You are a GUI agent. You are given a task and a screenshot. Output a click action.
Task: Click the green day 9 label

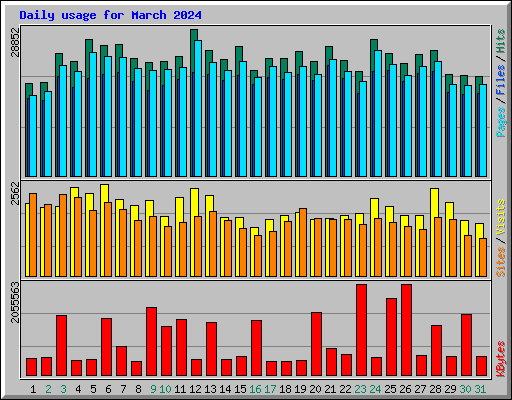point(153,389)
